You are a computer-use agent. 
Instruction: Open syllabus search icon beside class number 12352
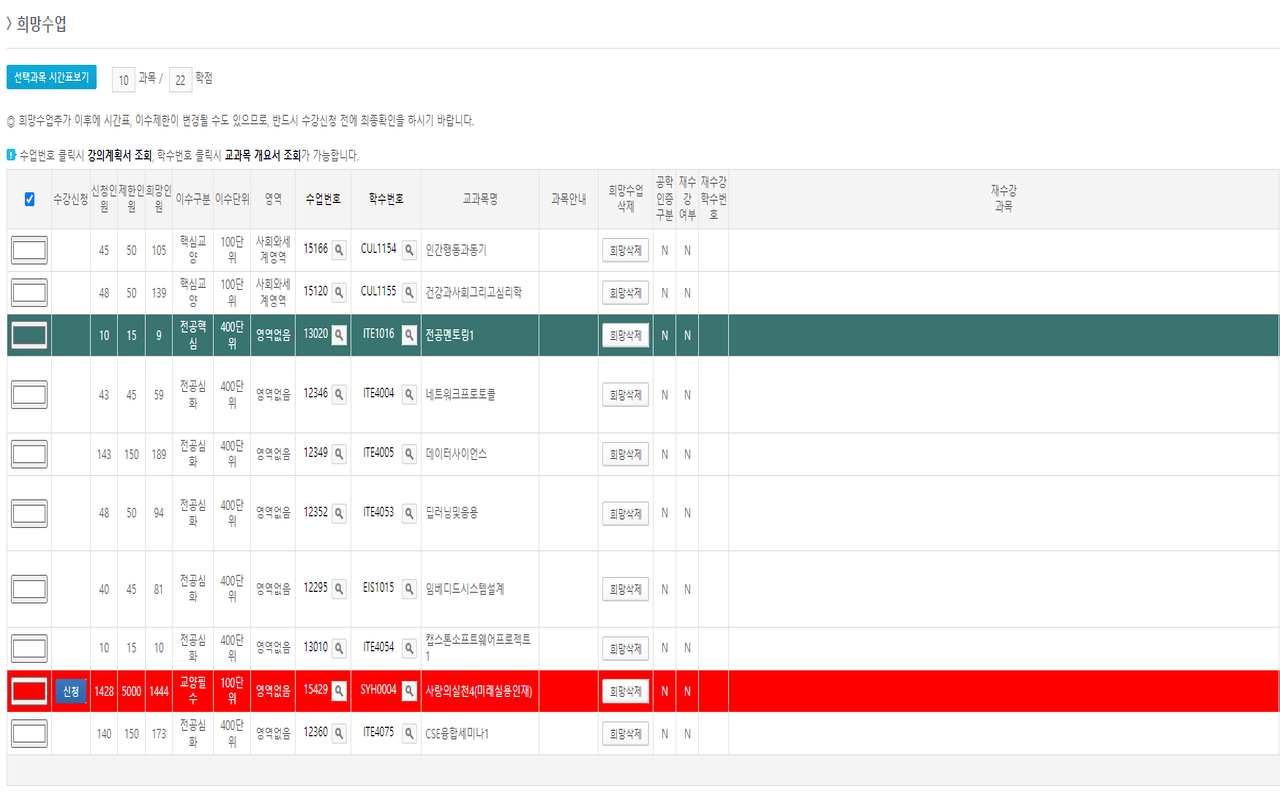pyautogui.click(x=339, y=513)
